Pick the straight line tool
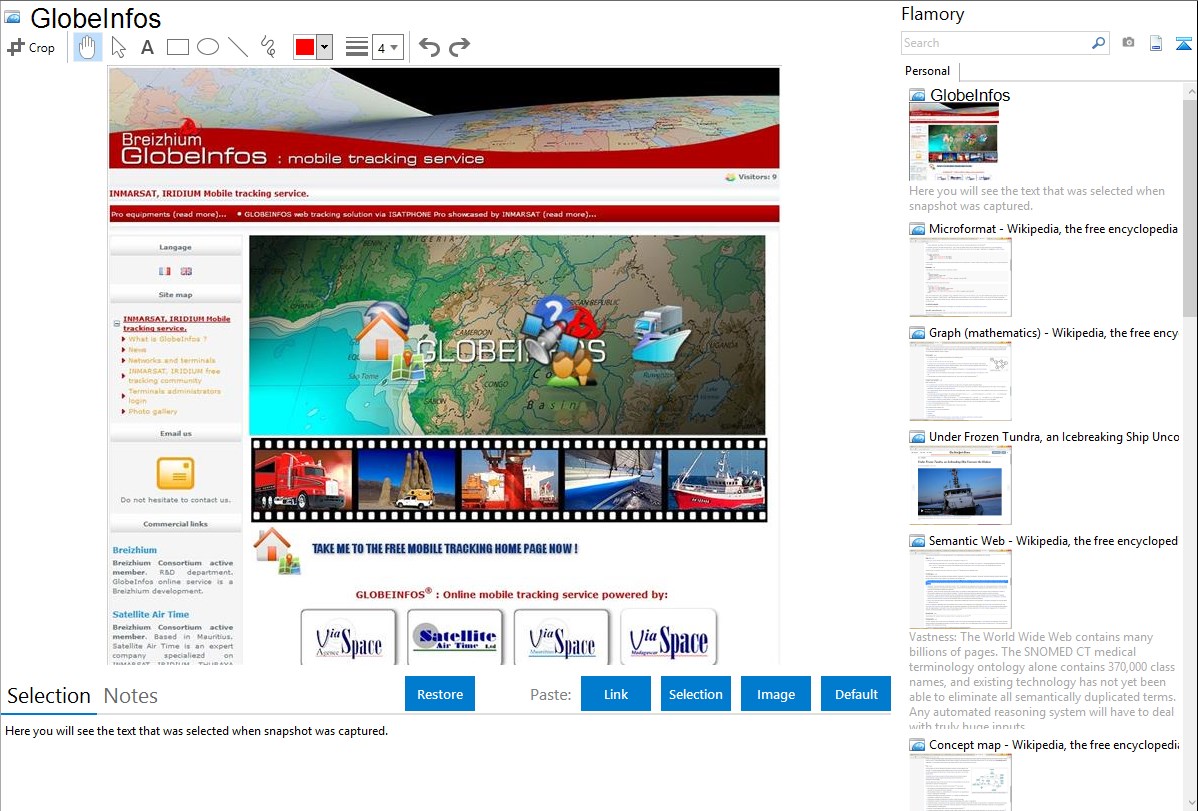The width and height of the screenshot is (1198, 811). (238, 47)
